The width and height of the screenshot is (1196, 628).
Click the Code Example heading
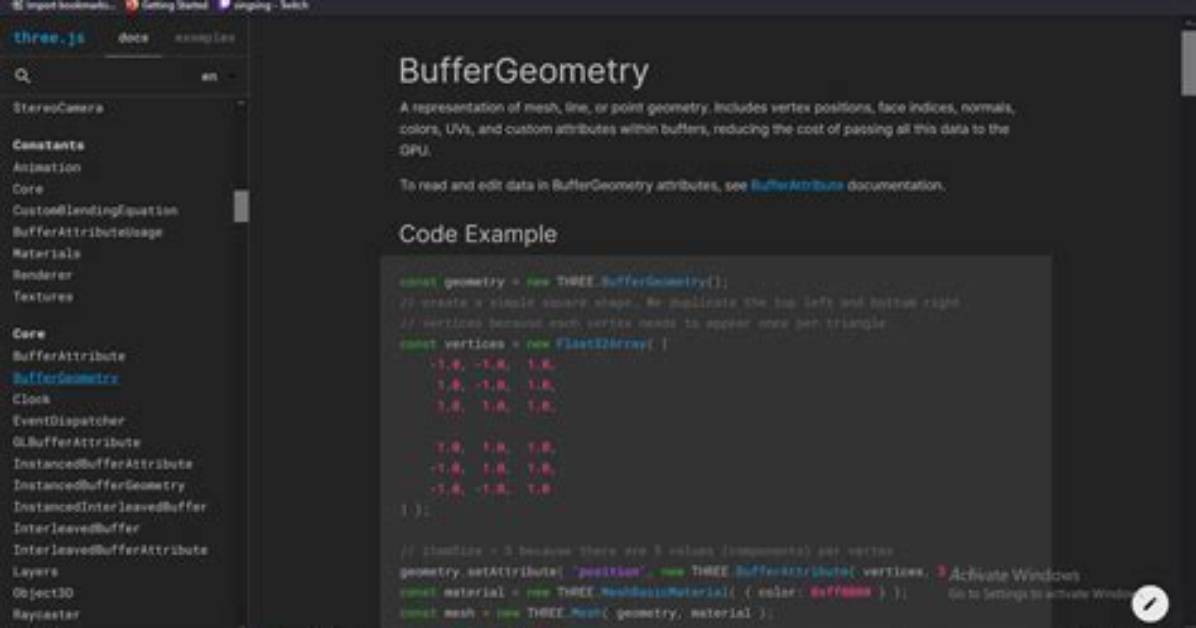pyautogui.click(x=477, y=234)
